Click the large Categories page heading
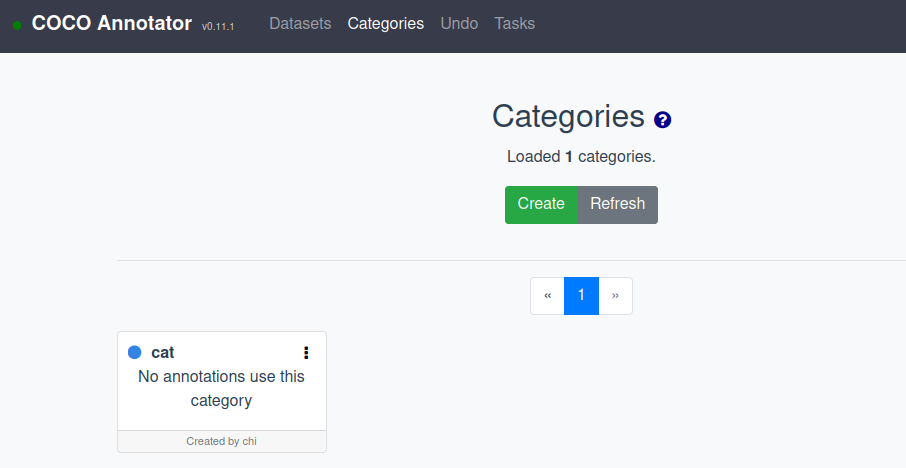The height and width of the screenshot is (468, 906). [568, 117]
